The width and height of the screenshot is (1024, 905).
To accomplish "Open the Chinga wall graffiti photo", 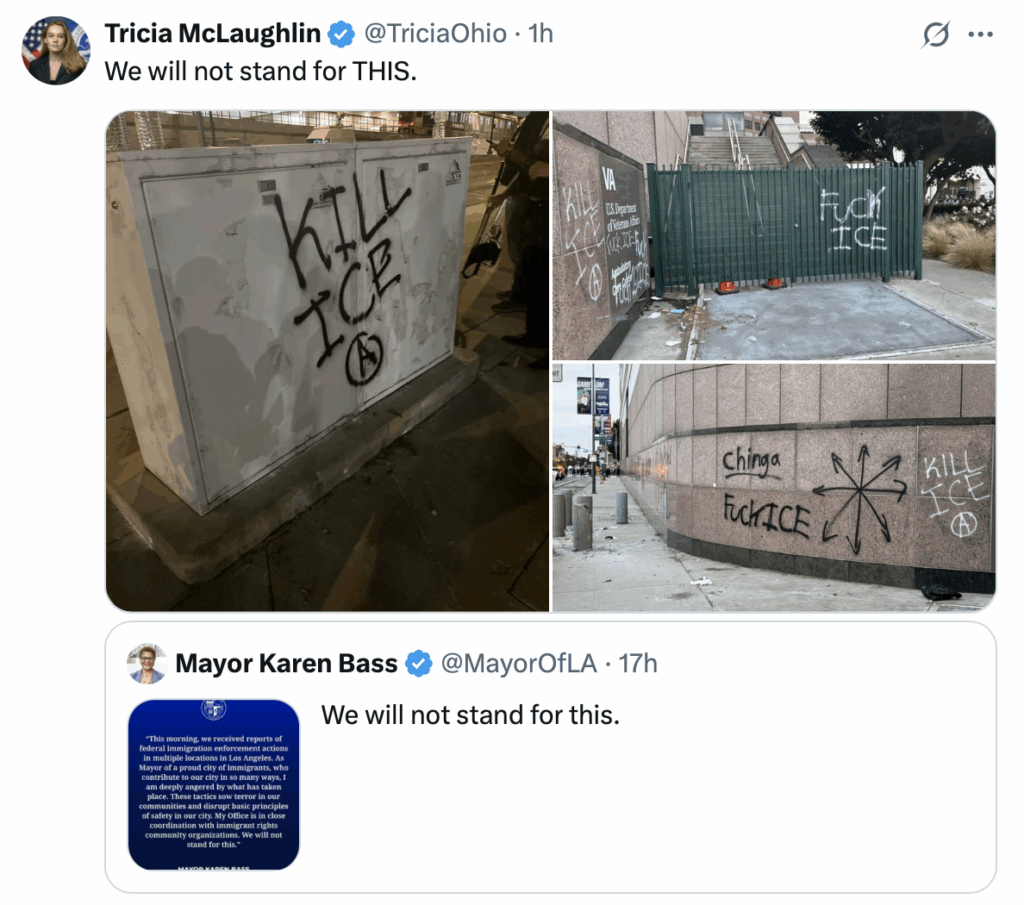I will pyautogui.click(x=774, y=488).
